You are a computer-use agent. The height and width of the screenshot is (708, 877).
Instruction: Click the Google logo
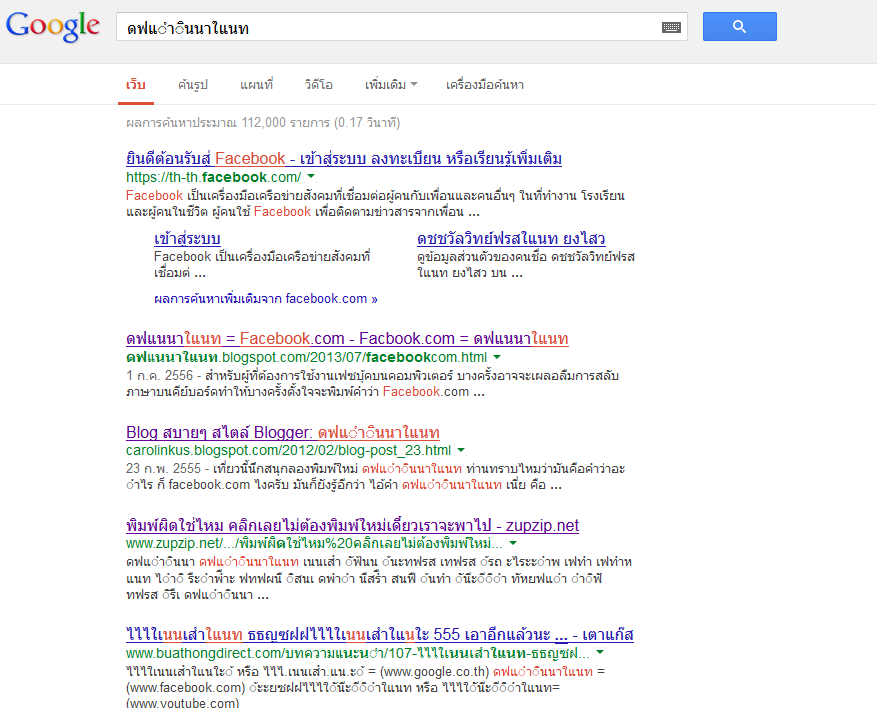pyautogui.click(x=53, y=26)
